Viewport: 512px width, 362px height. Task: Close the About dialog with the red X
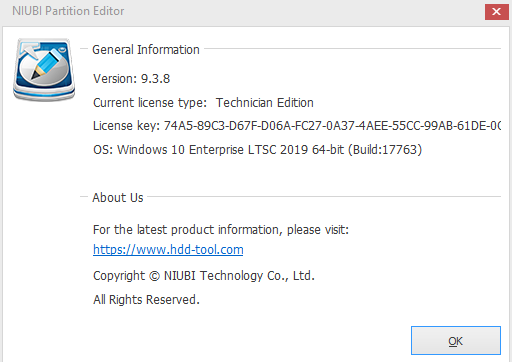(x=496, y=12)
